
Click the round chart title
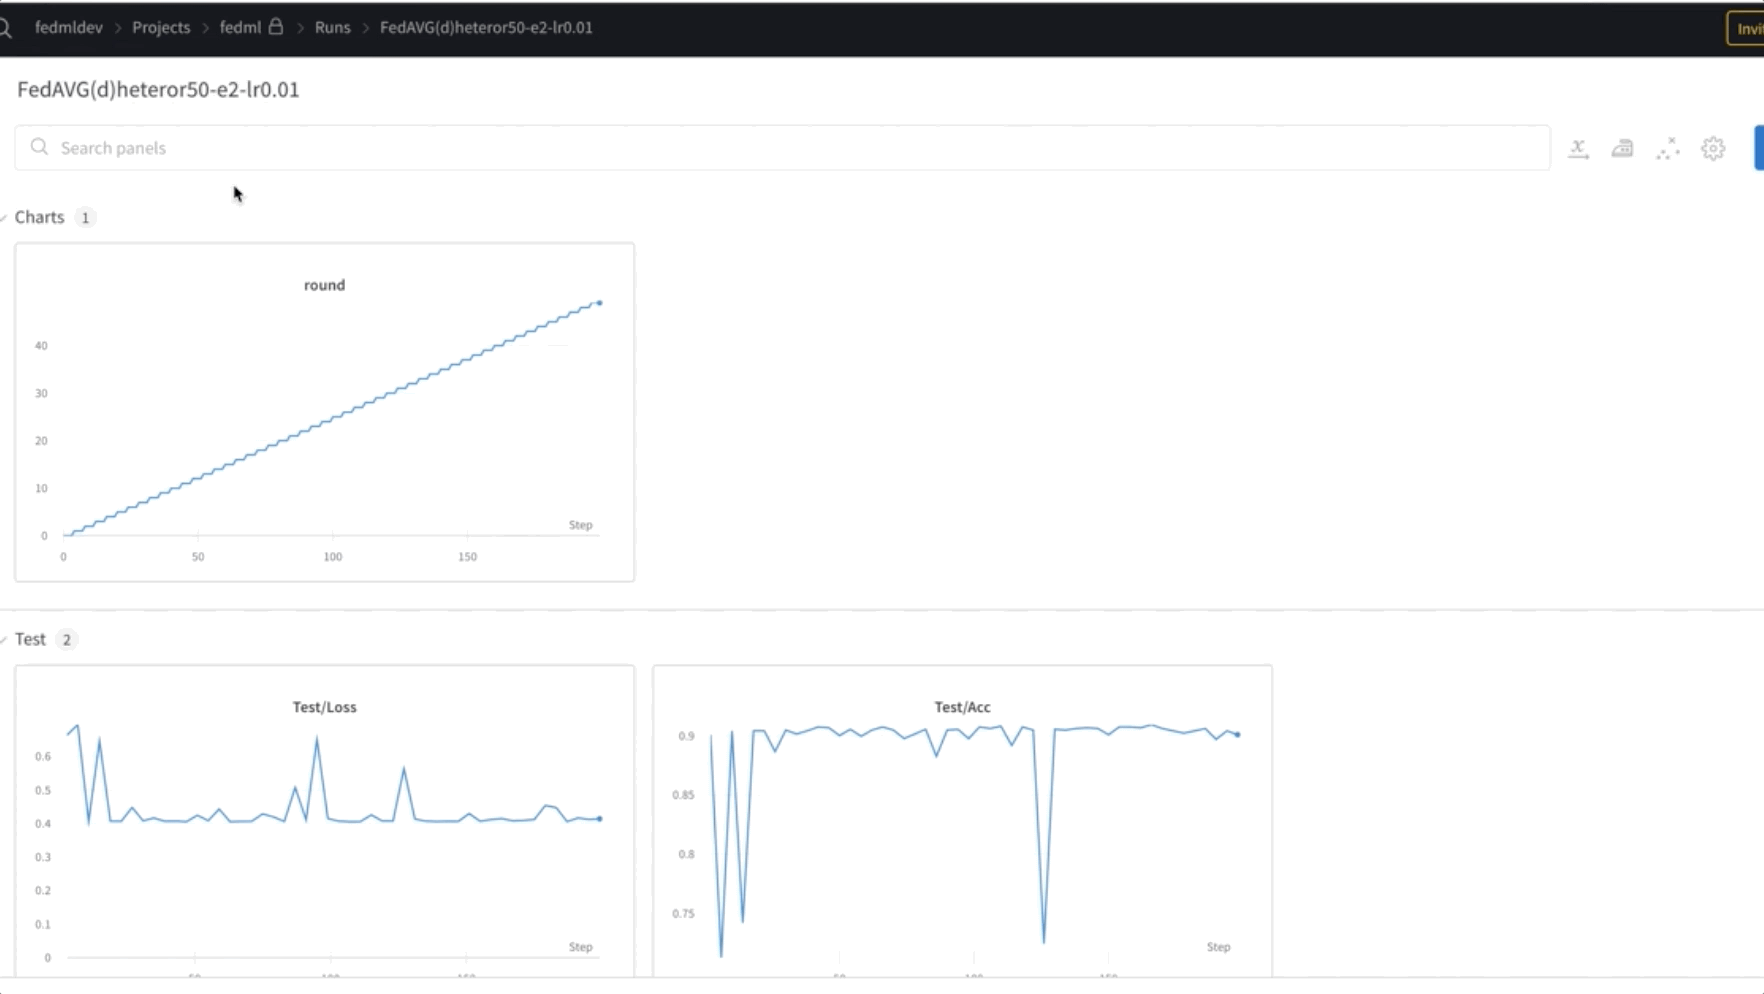[x=325, y=285]
